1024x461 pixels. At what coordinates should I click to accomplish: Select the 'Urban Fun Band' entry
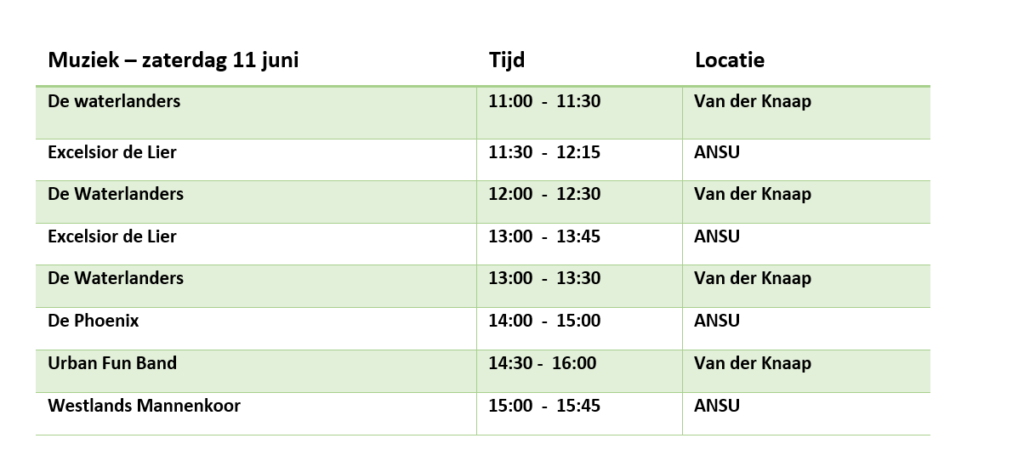(112, 362)
